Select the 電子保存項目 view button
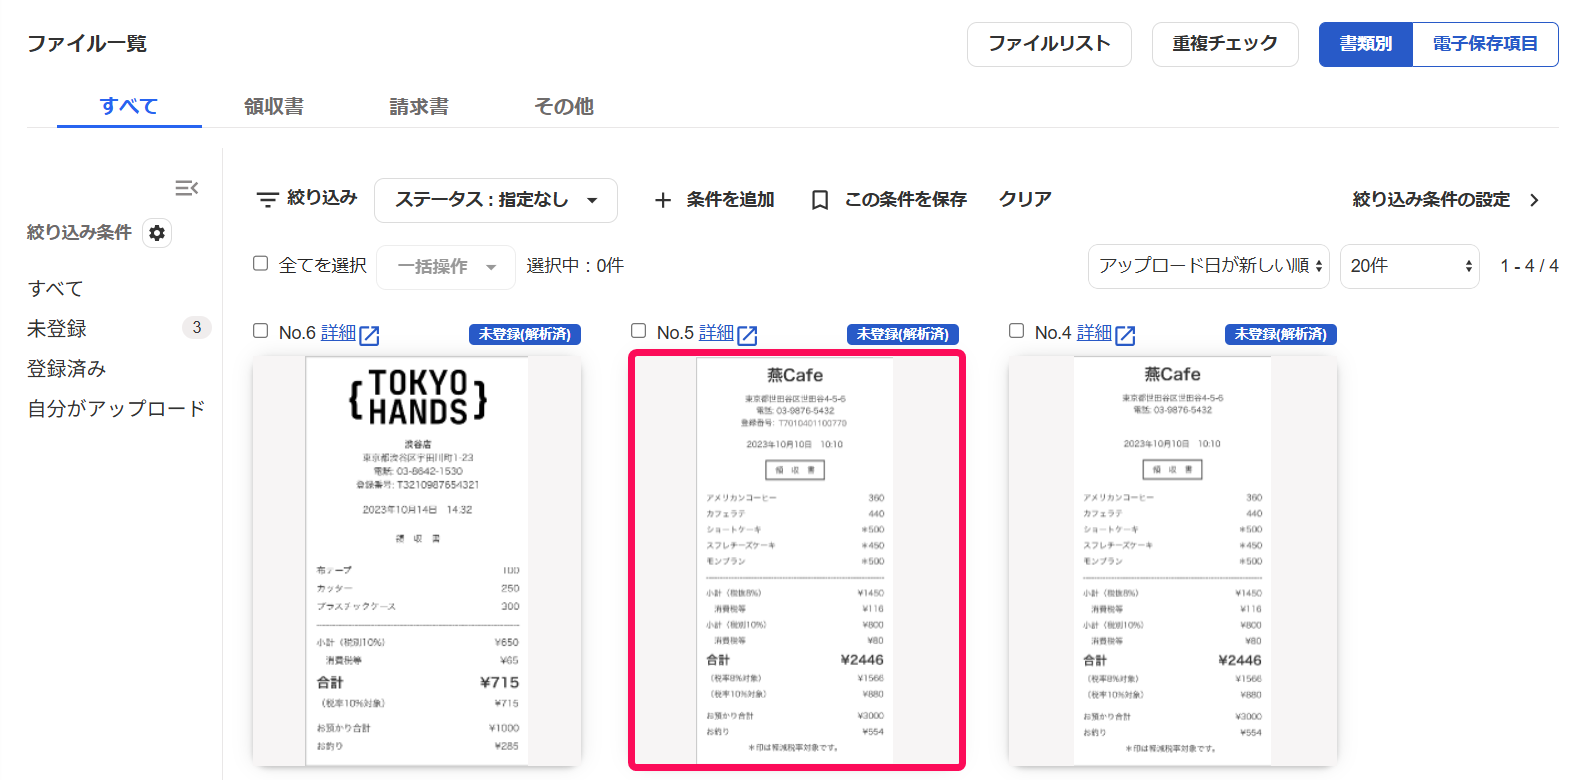The width and height of the screenshot is (1571, 780). point(1485,44)
